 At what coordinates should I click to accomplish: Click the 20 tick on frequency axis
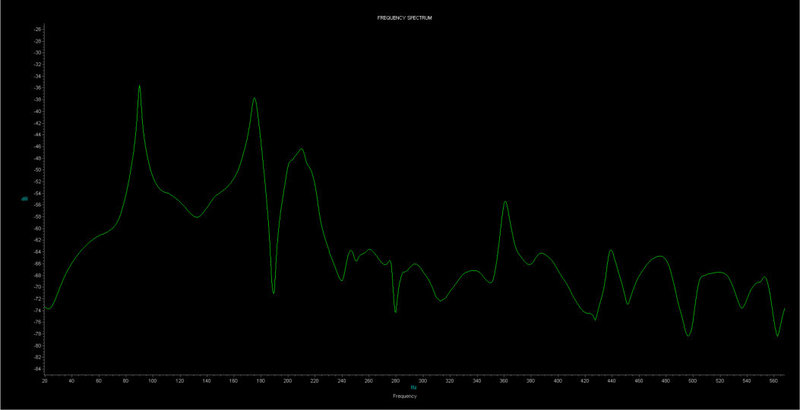[44, 381]
